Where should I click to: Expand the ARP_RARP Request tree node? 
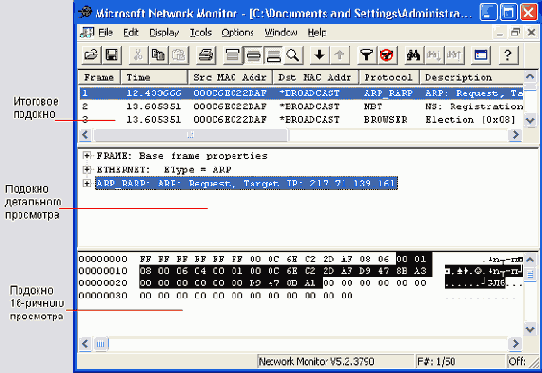point(87,183)
